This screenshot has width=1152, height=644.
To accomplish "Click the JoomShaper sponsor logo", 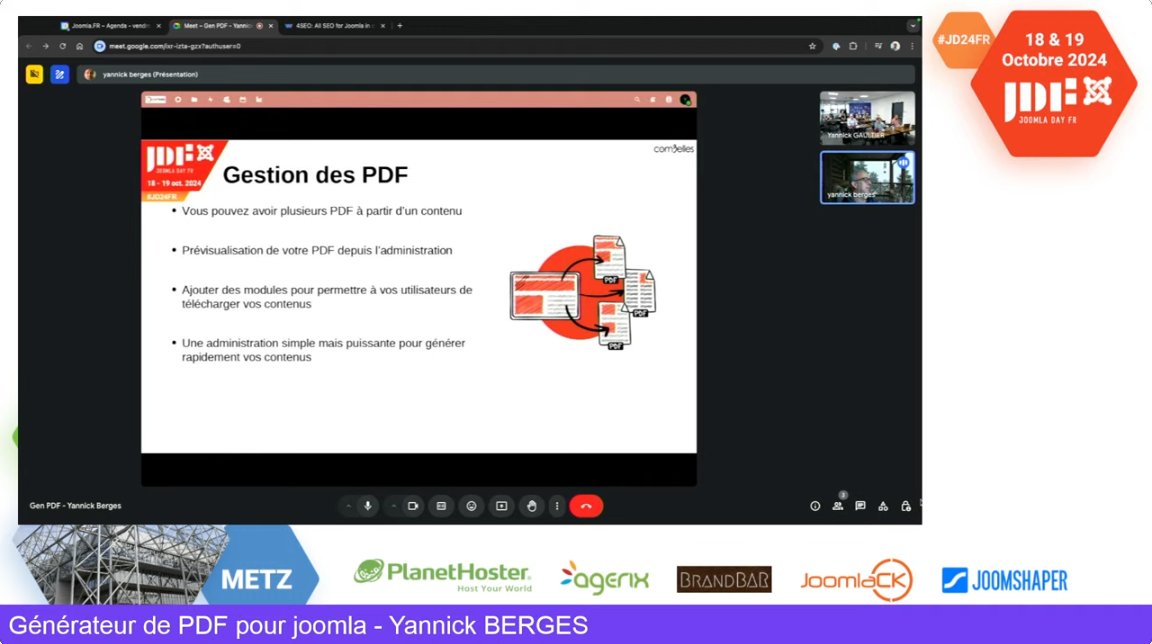I will (x=1004, y=581).
